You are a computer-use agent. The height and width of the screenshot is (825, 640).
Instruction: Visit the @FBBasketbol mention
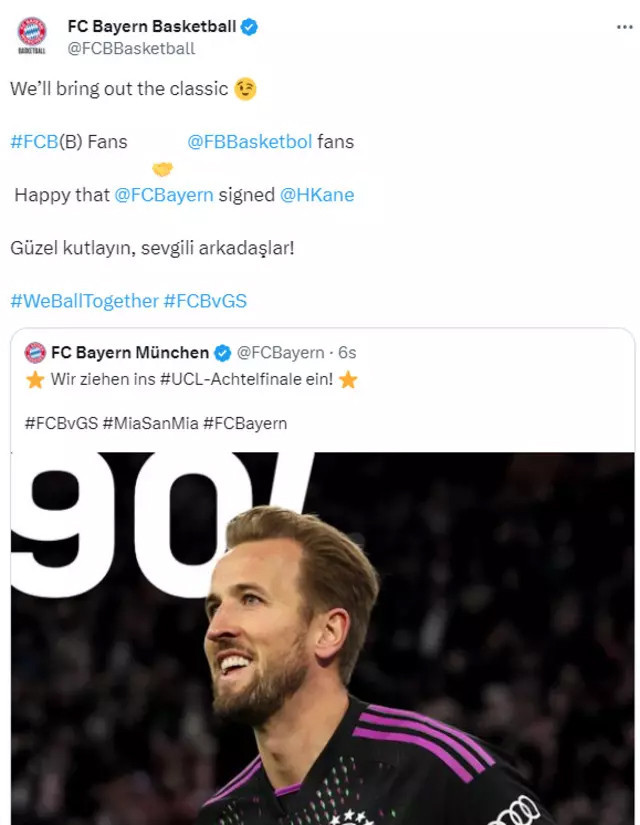pos(250,142)
